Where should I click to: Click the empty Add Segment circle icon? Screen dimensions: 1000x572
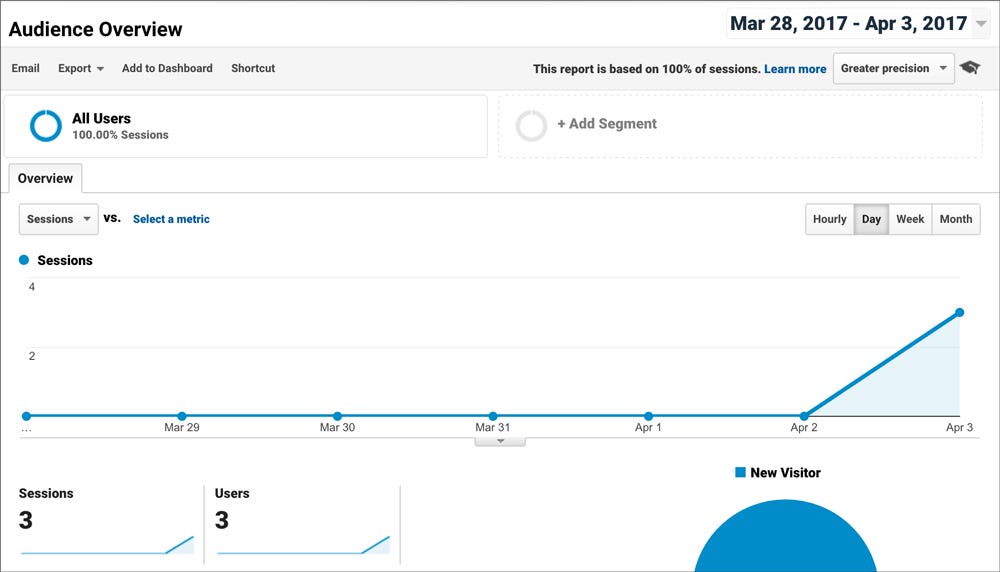pyautogui.click(x=531, y=126)
